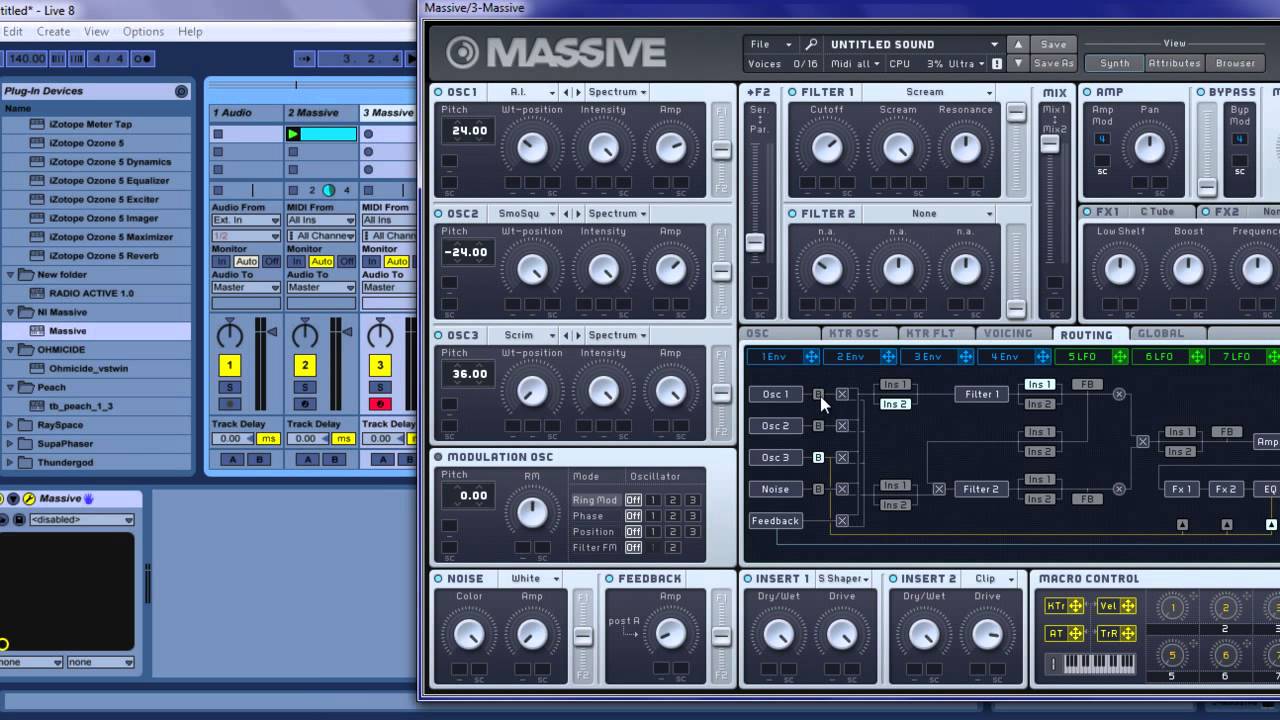Click the cross node before Filter 2 in routing
Screen dimensions: 1280x720
[x=939, y=489]
